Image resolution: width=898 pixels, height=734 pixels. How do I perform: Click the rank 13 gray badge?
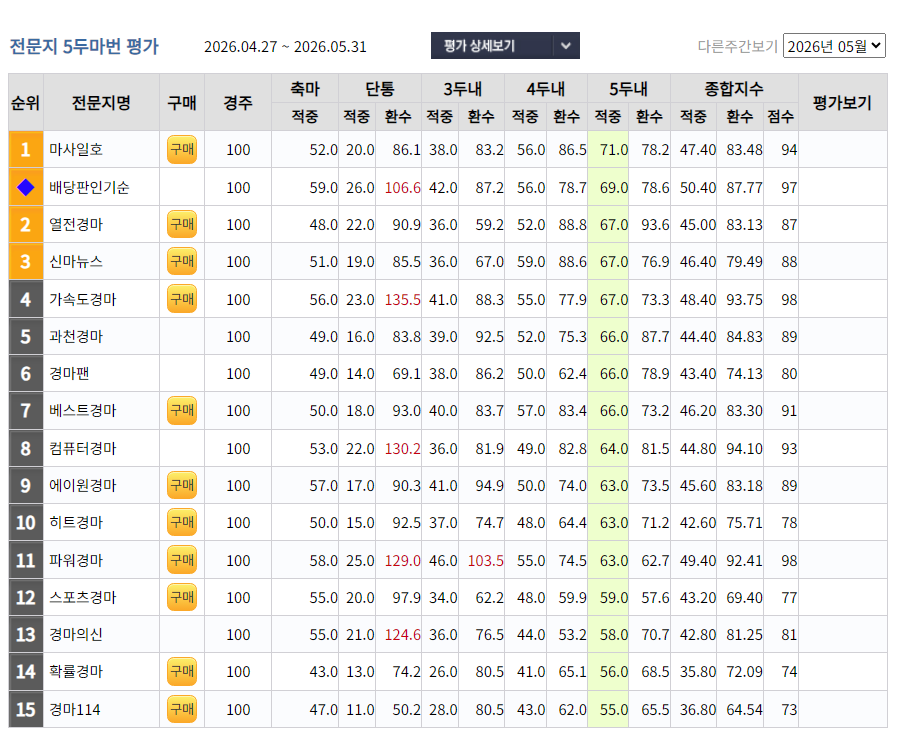coord(26,634)
